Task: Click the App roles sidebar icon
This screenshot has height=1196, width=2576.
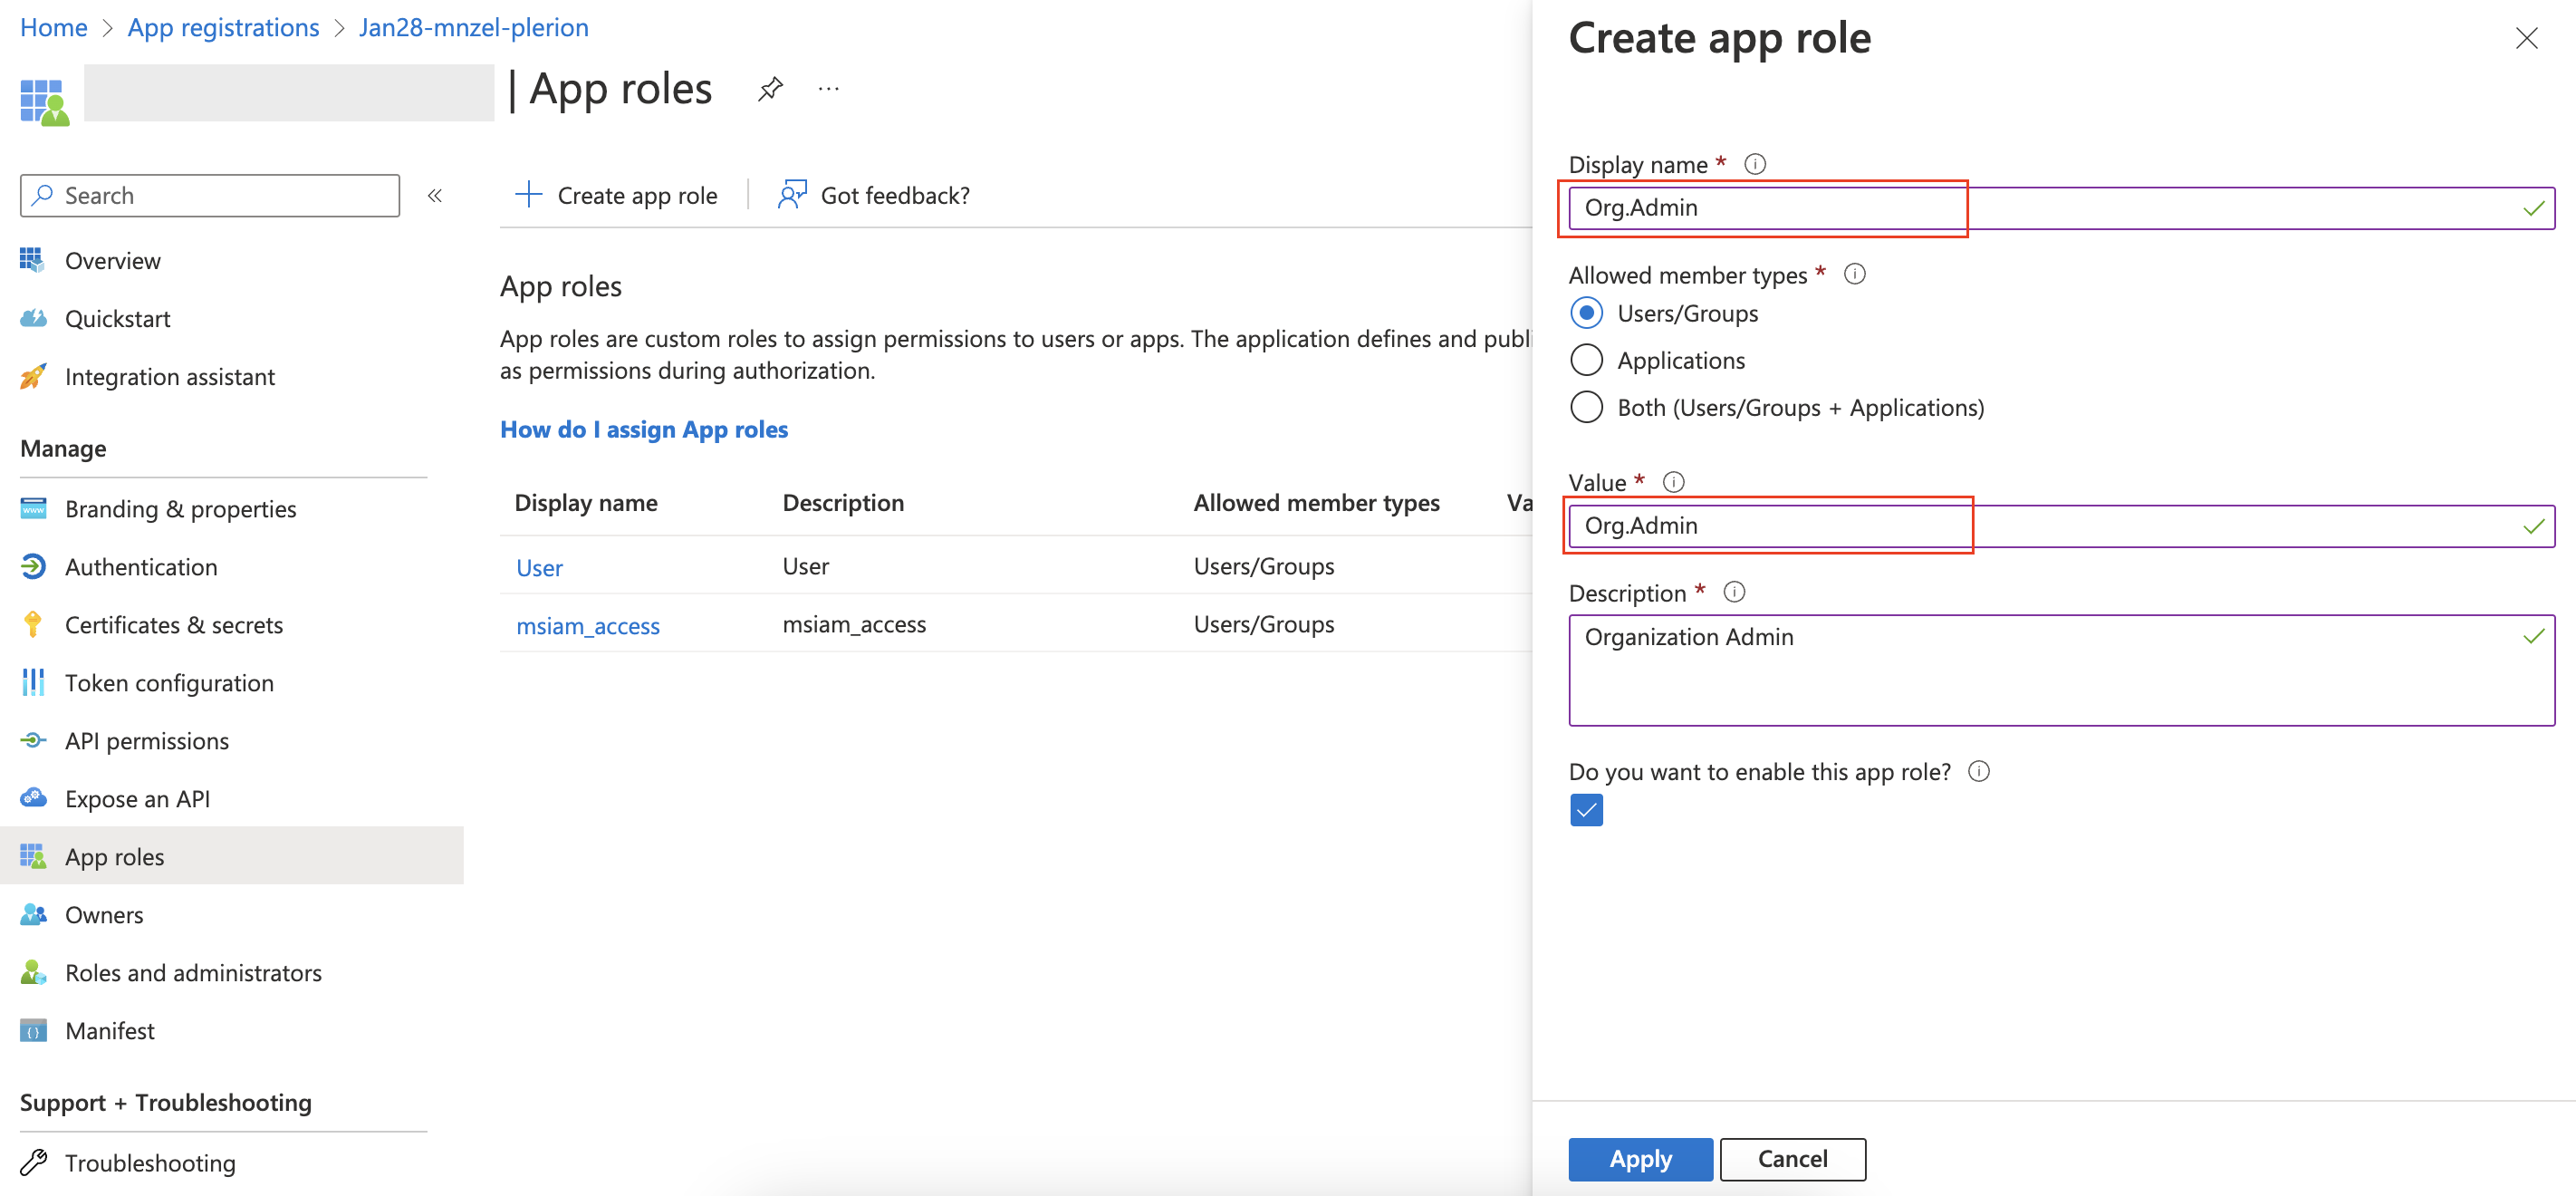Action: [x=33, y=856]
